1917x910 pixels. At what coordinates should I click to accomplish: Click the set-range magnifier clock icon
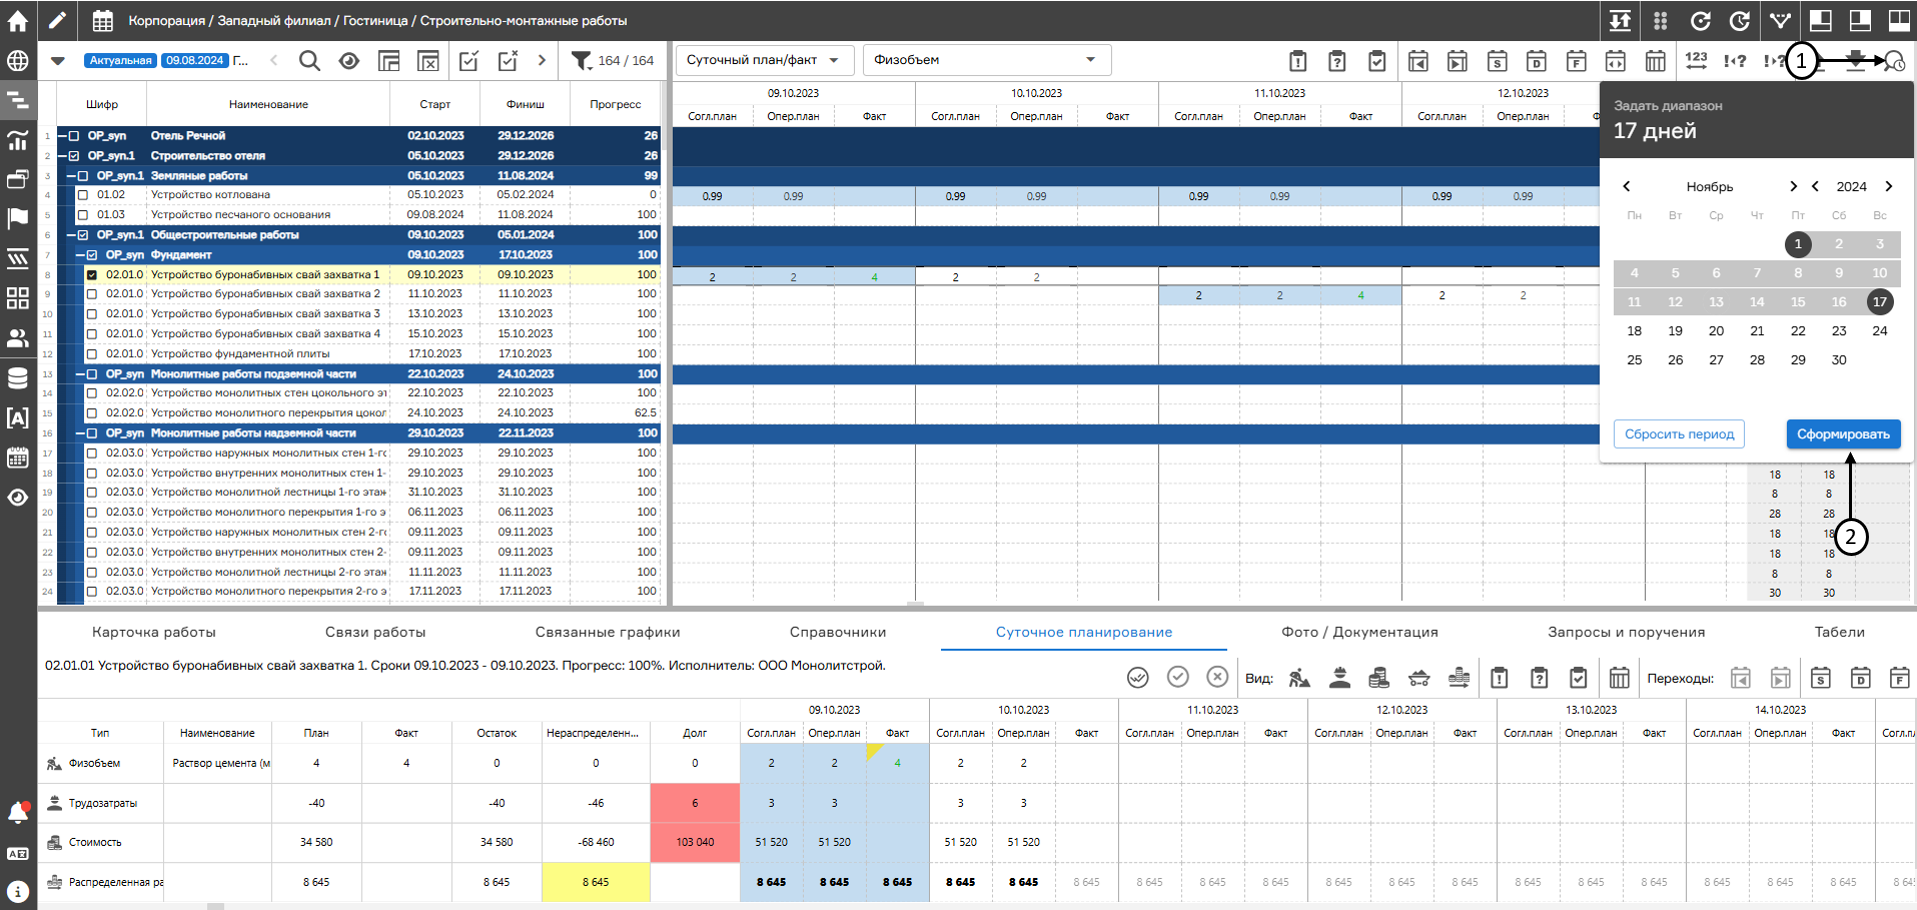point(1894,62)
